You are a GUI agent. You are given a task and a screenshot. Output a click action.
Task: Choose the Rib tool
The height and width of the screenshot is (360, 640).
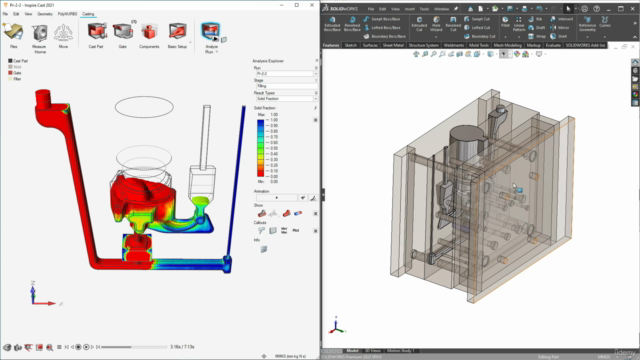535,19
